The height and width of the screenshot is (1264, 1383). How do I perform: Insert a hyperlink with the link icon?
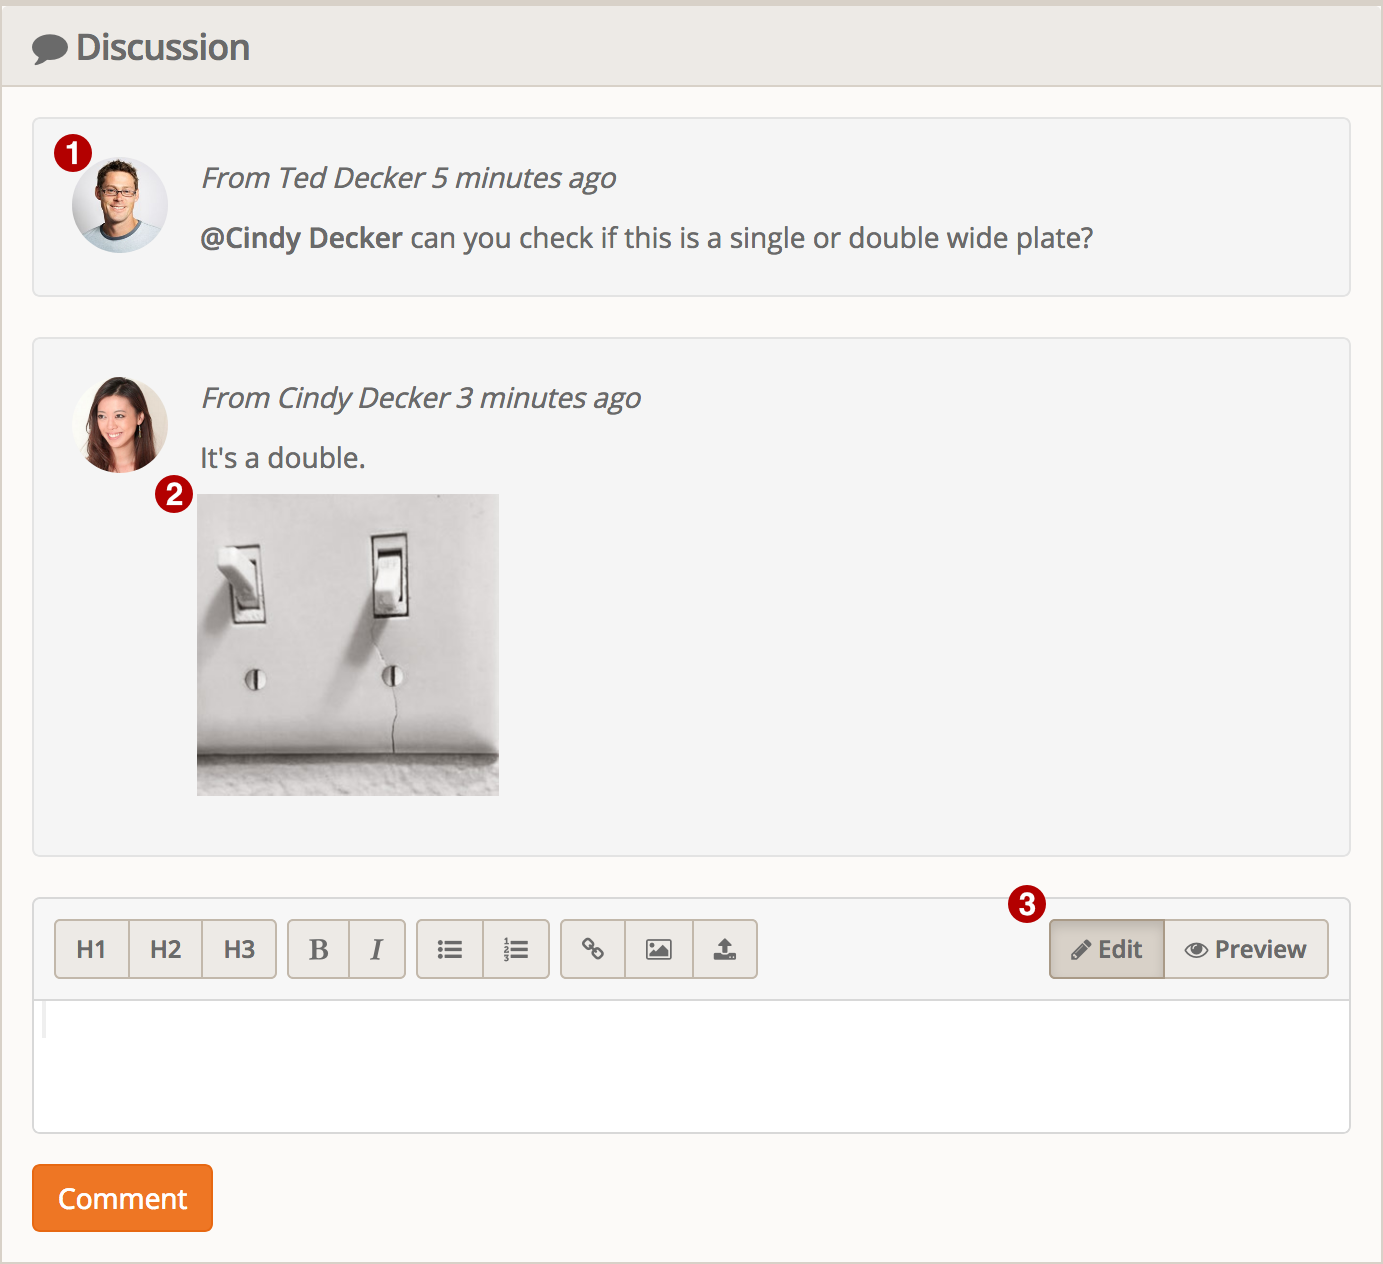[x=593, y=949]
